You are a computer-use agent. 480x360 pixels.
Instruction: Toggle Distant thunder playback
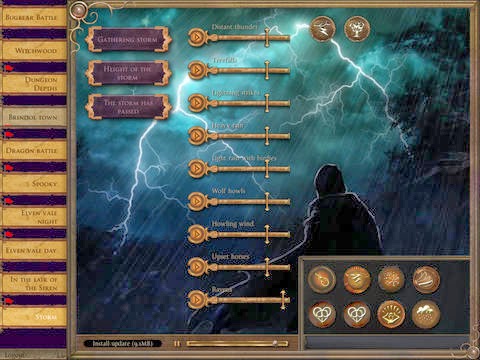(197, 37)
